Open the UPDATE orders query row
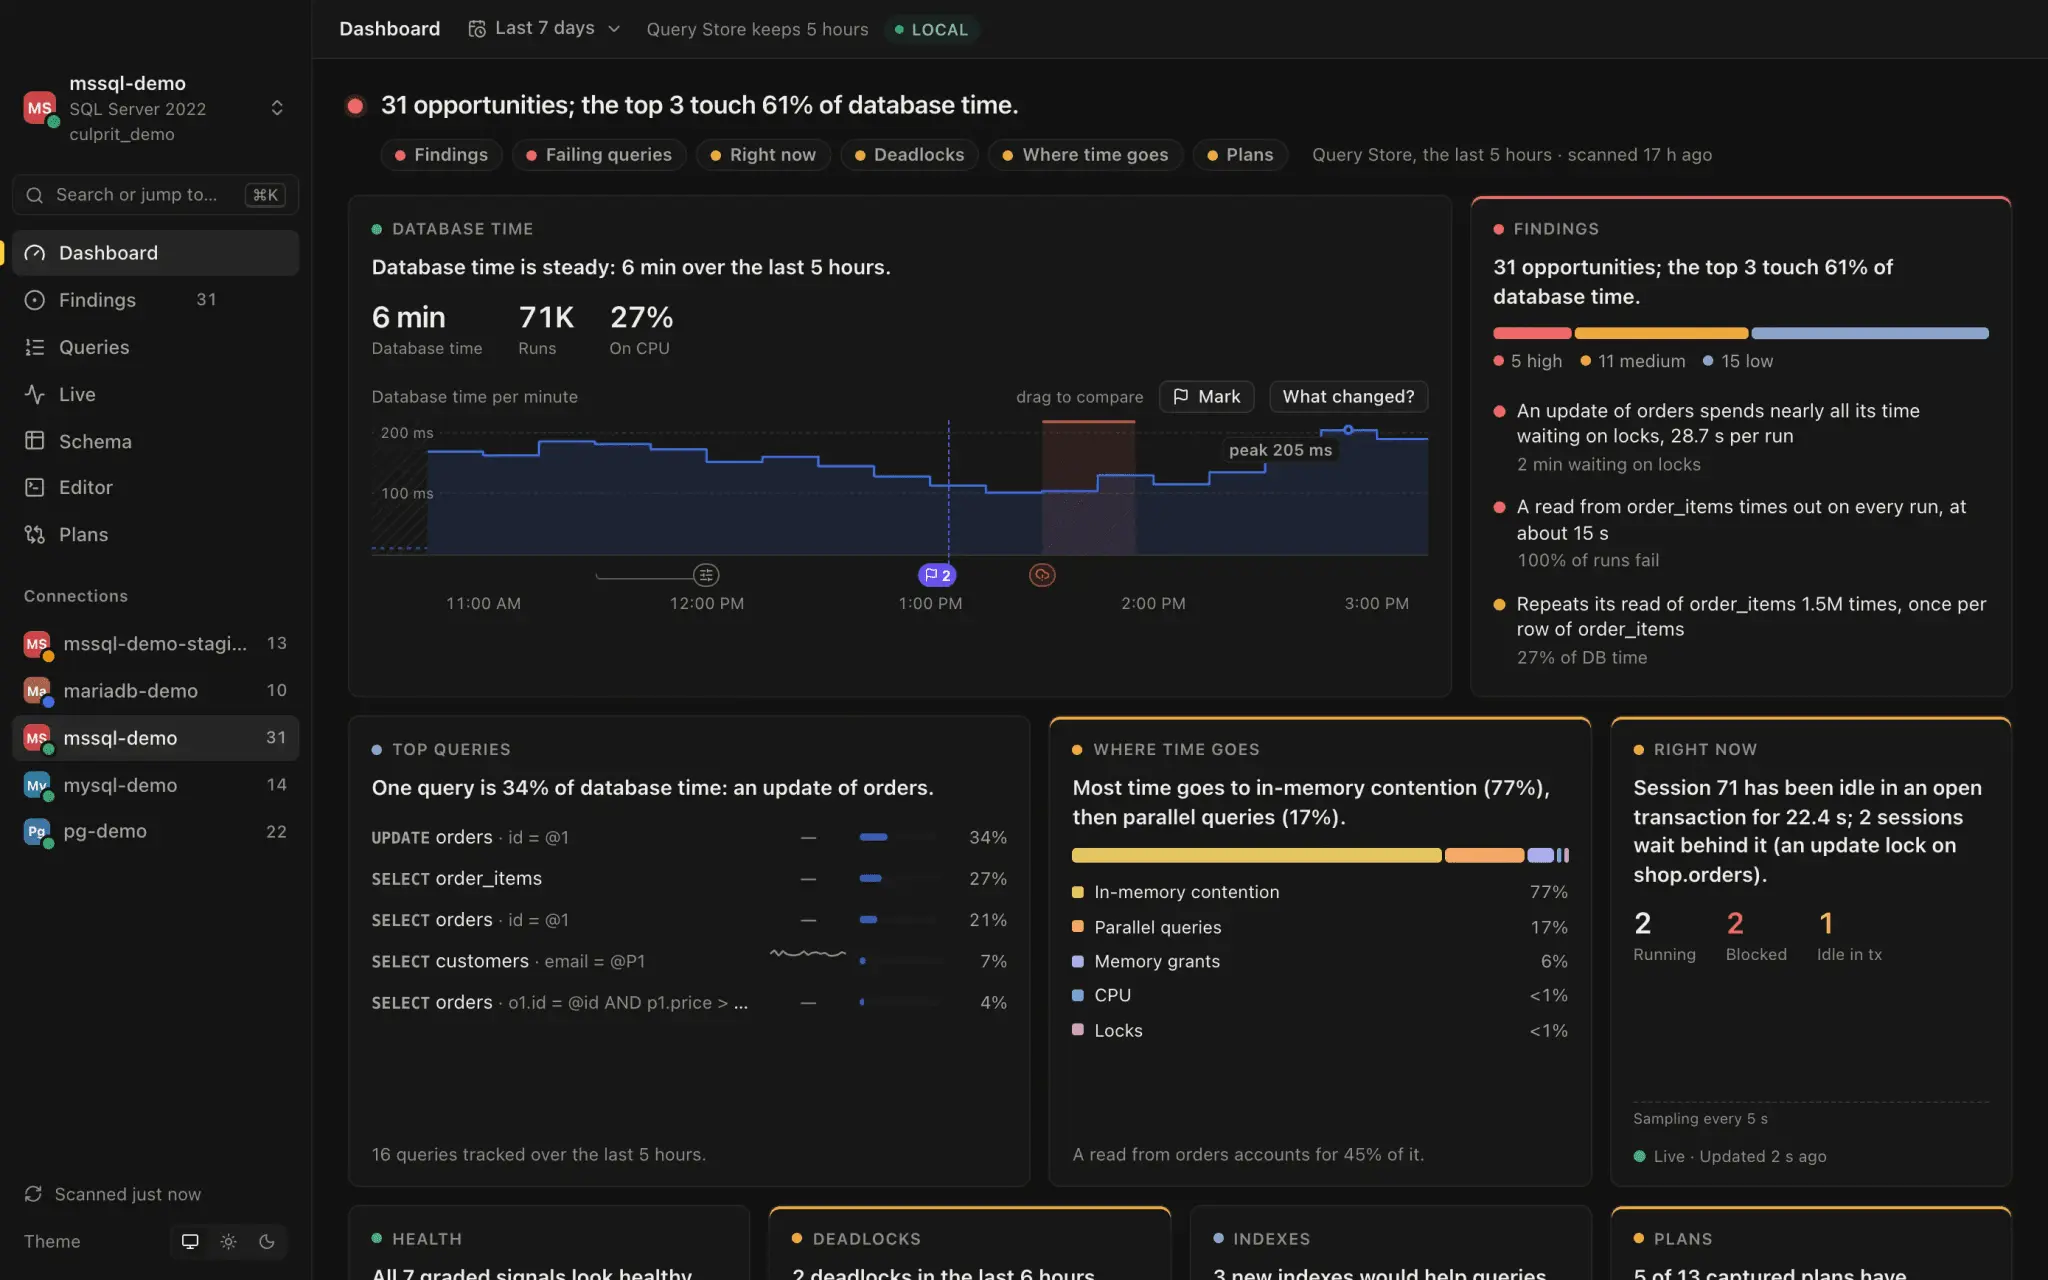Screen dimensions: 2048x1280 point(689,837)
